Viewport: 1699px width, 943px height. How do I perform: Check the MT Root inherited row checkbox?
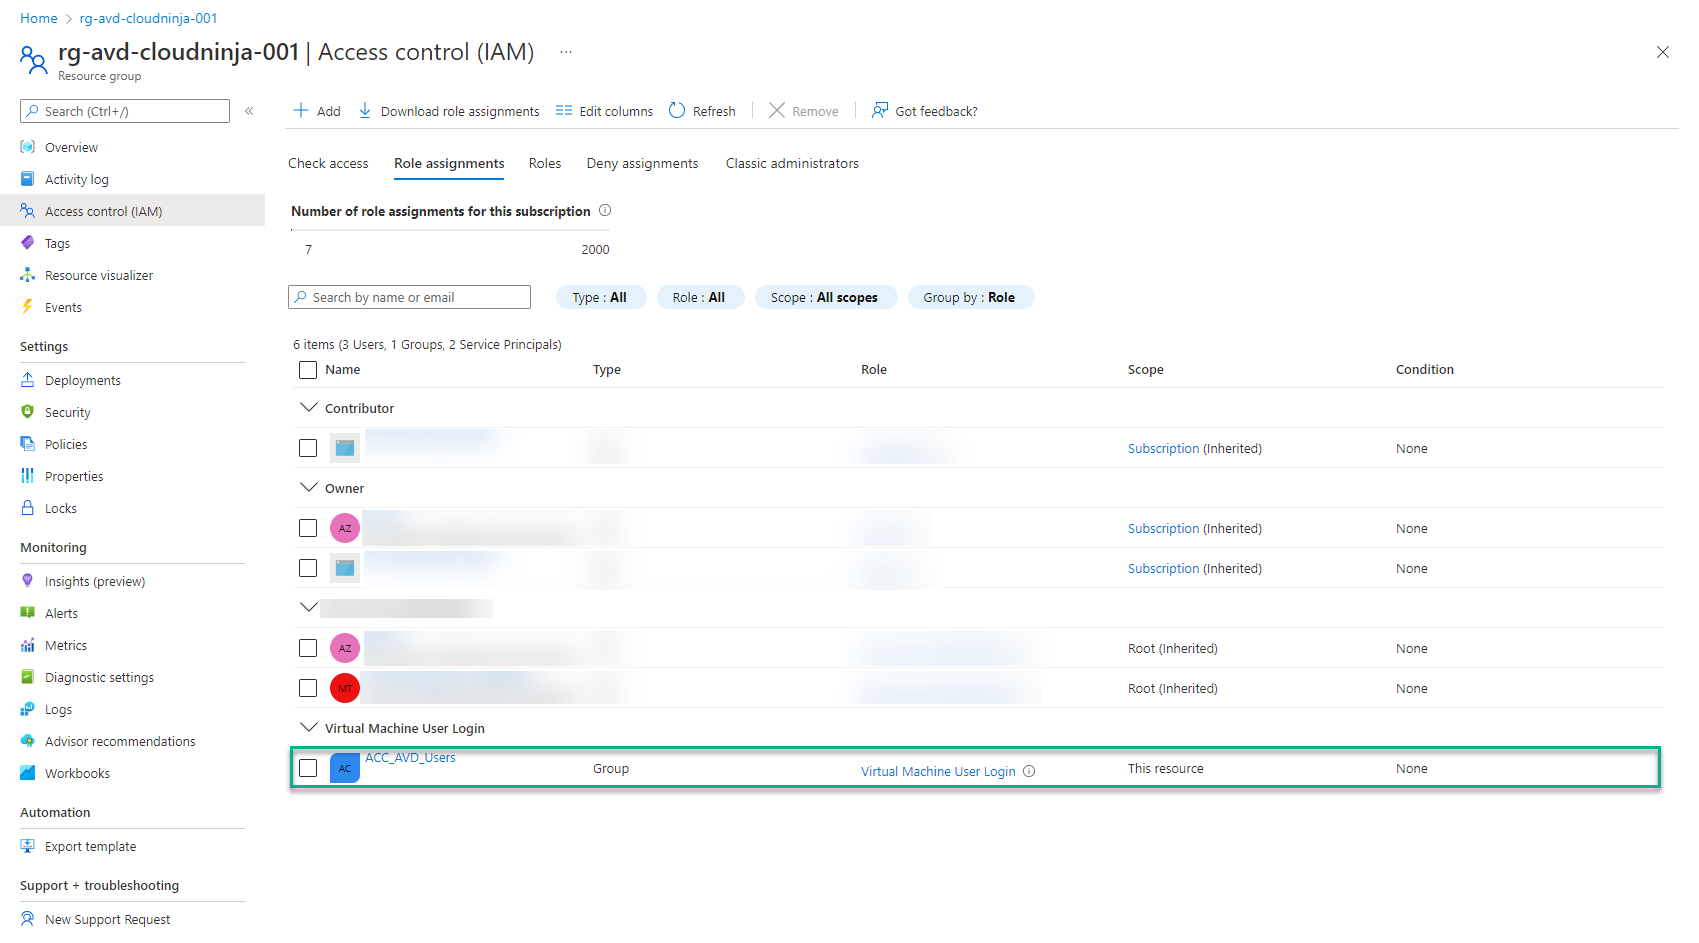tap(308, 688)
